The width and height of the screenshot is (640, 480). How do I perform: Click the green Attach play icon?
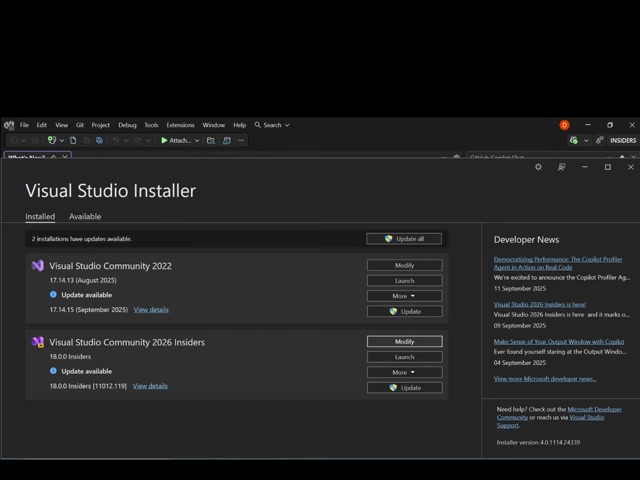click(x=164, y=140)
